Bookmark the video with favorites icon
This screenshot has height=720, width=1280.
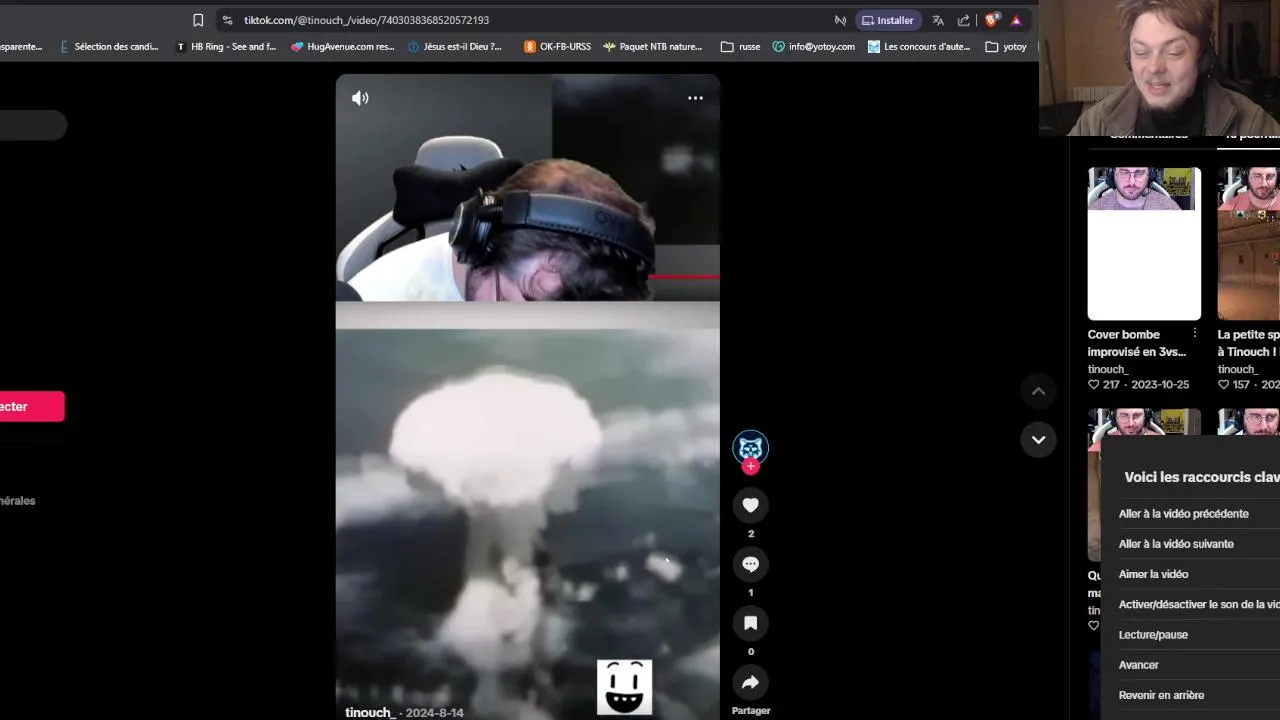tap(750, 623)
